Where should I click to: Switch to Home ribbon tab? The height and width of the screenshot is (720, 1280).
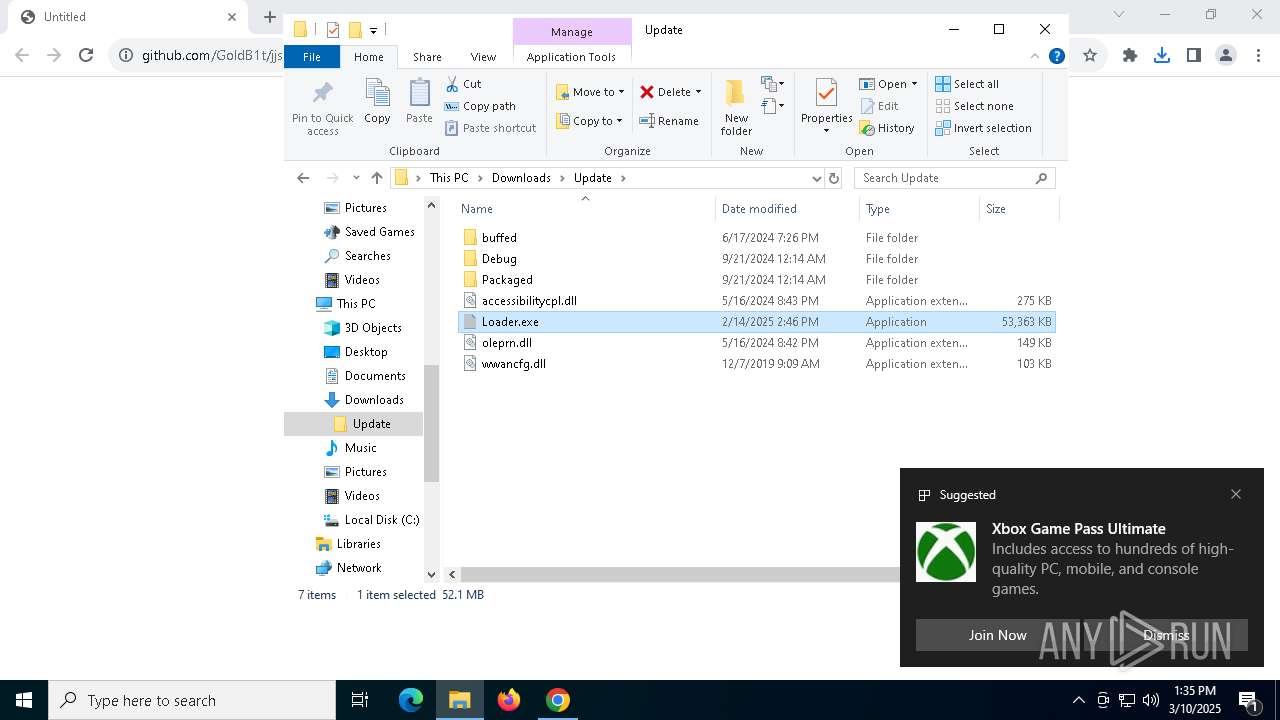368,57
